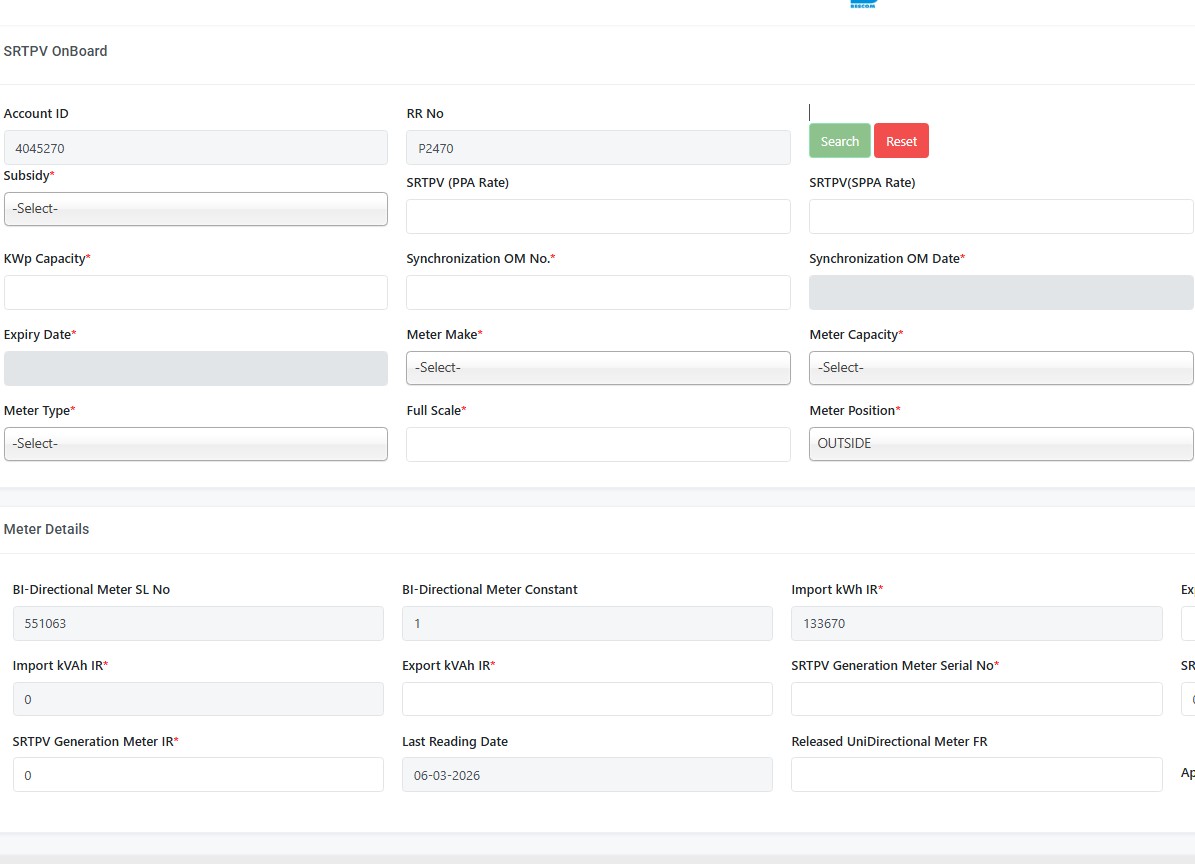
Task: Click the RR No field
Action: click(598, 148)
